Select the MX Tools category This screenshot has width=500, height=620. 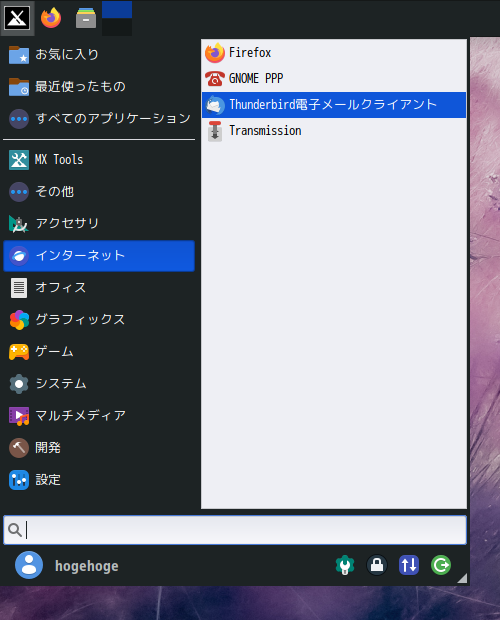coord(99,160)
